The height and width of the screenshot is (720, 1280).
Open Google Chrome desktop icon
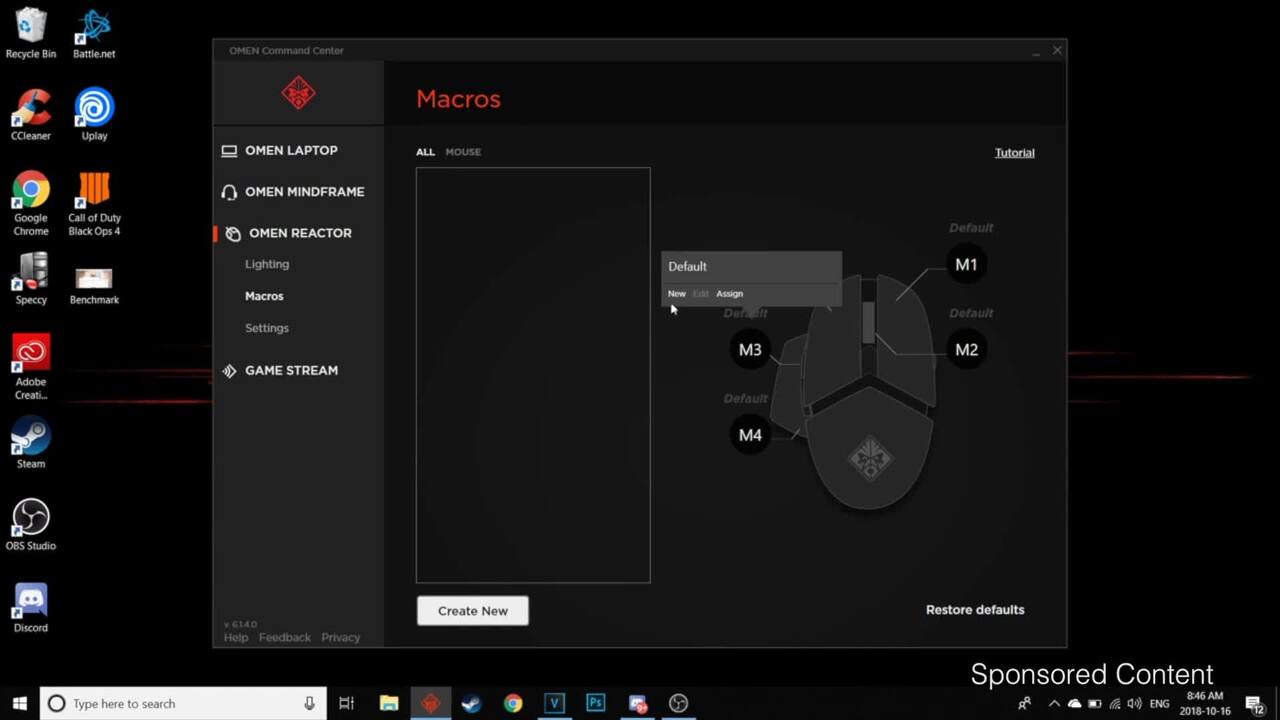[31, 204]
